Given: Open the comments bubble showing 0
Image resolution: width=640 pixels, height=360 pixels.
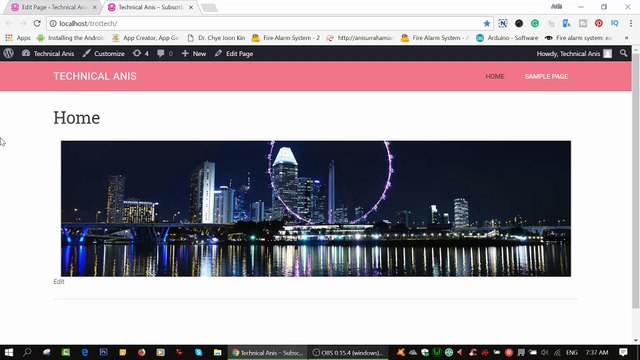Looking at the screenshot, I should [164, 53].
